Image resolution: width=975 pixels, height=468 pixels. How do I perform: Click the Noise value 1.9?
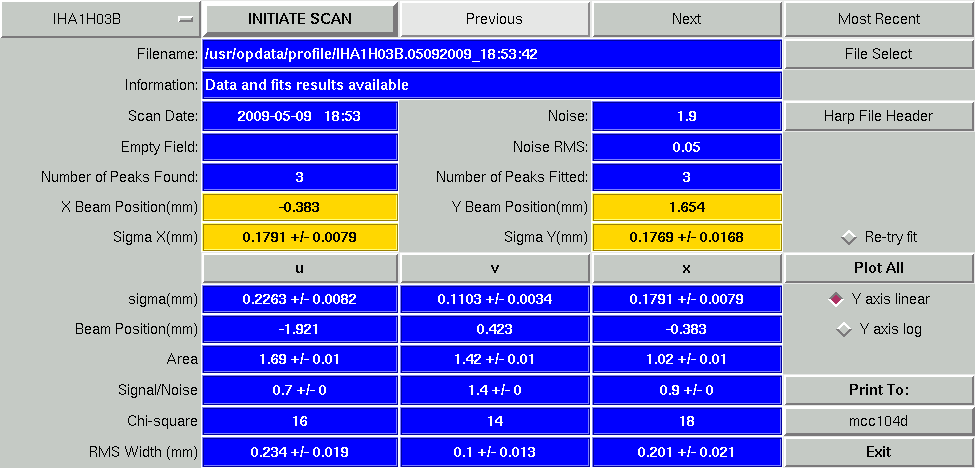click(x=686, y=116)
